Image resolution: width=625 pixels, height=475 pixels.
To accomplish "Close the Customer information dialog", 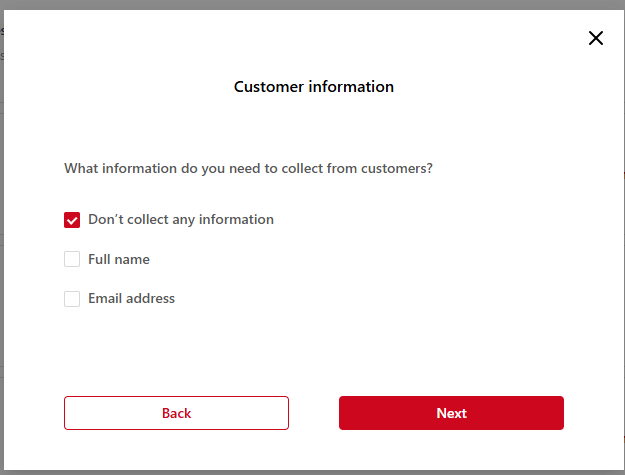I will click(x=596, y=39).
